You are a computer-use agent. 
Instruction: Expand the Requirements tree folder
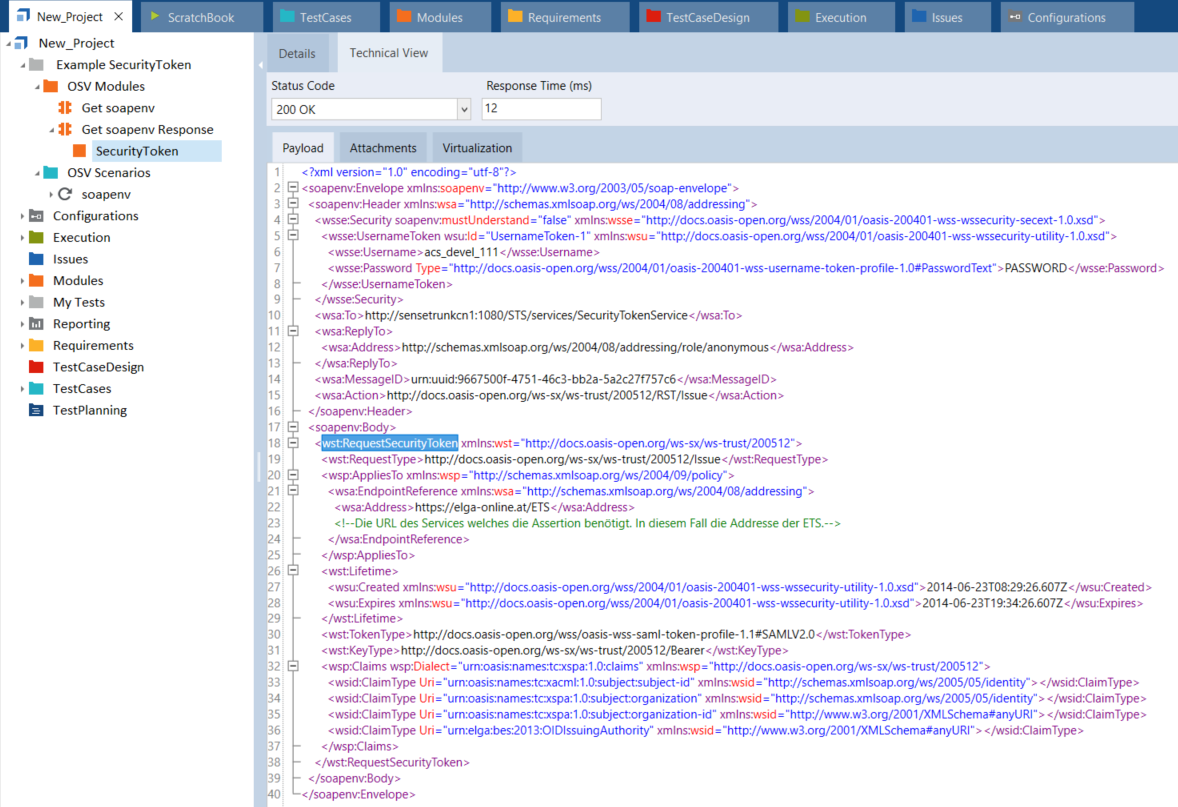(23, 346)
